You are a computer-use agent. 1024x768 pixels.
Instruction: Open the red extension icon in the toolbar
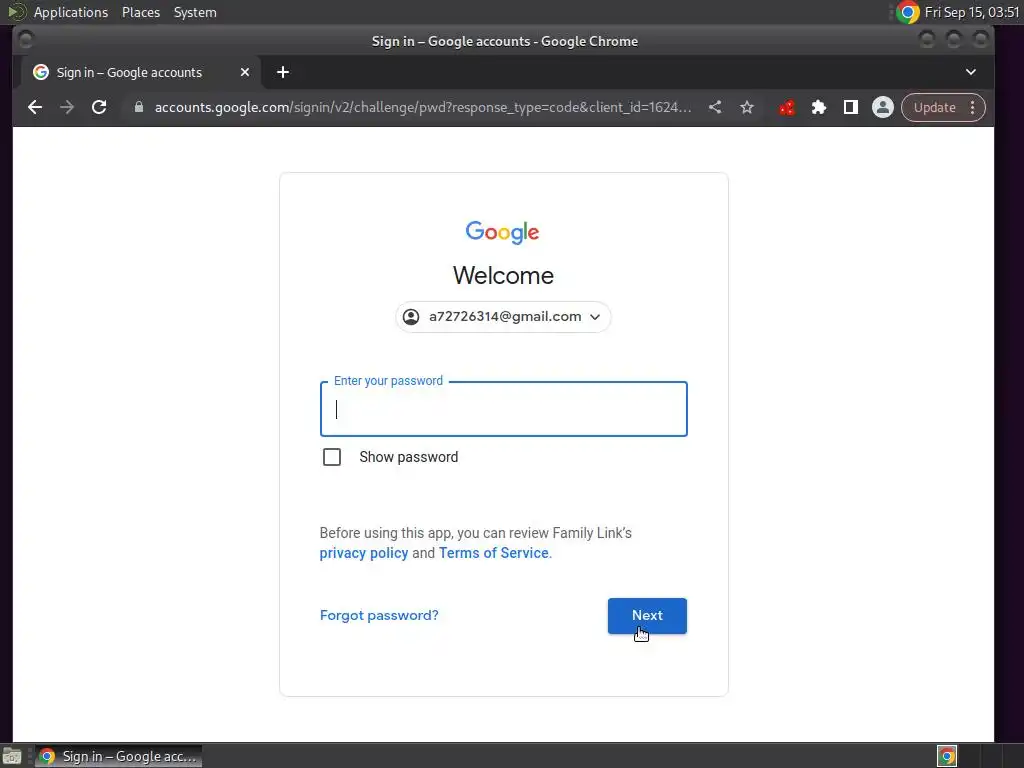click(x=787, y=107)
